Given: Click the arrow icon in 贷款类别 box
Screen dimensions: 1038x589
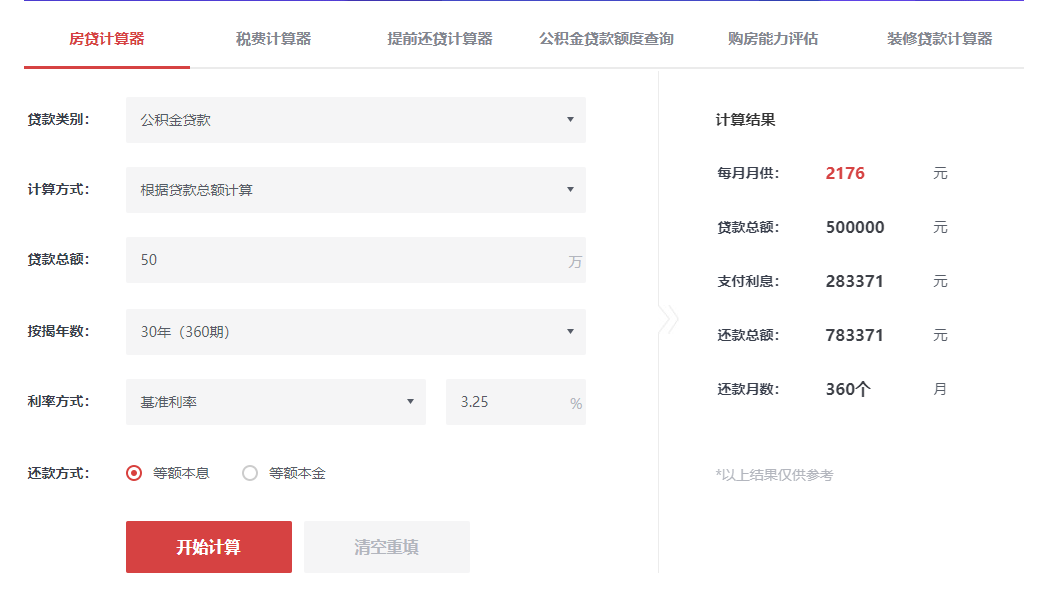Looking at the screenshot, I should click(570, 120).
